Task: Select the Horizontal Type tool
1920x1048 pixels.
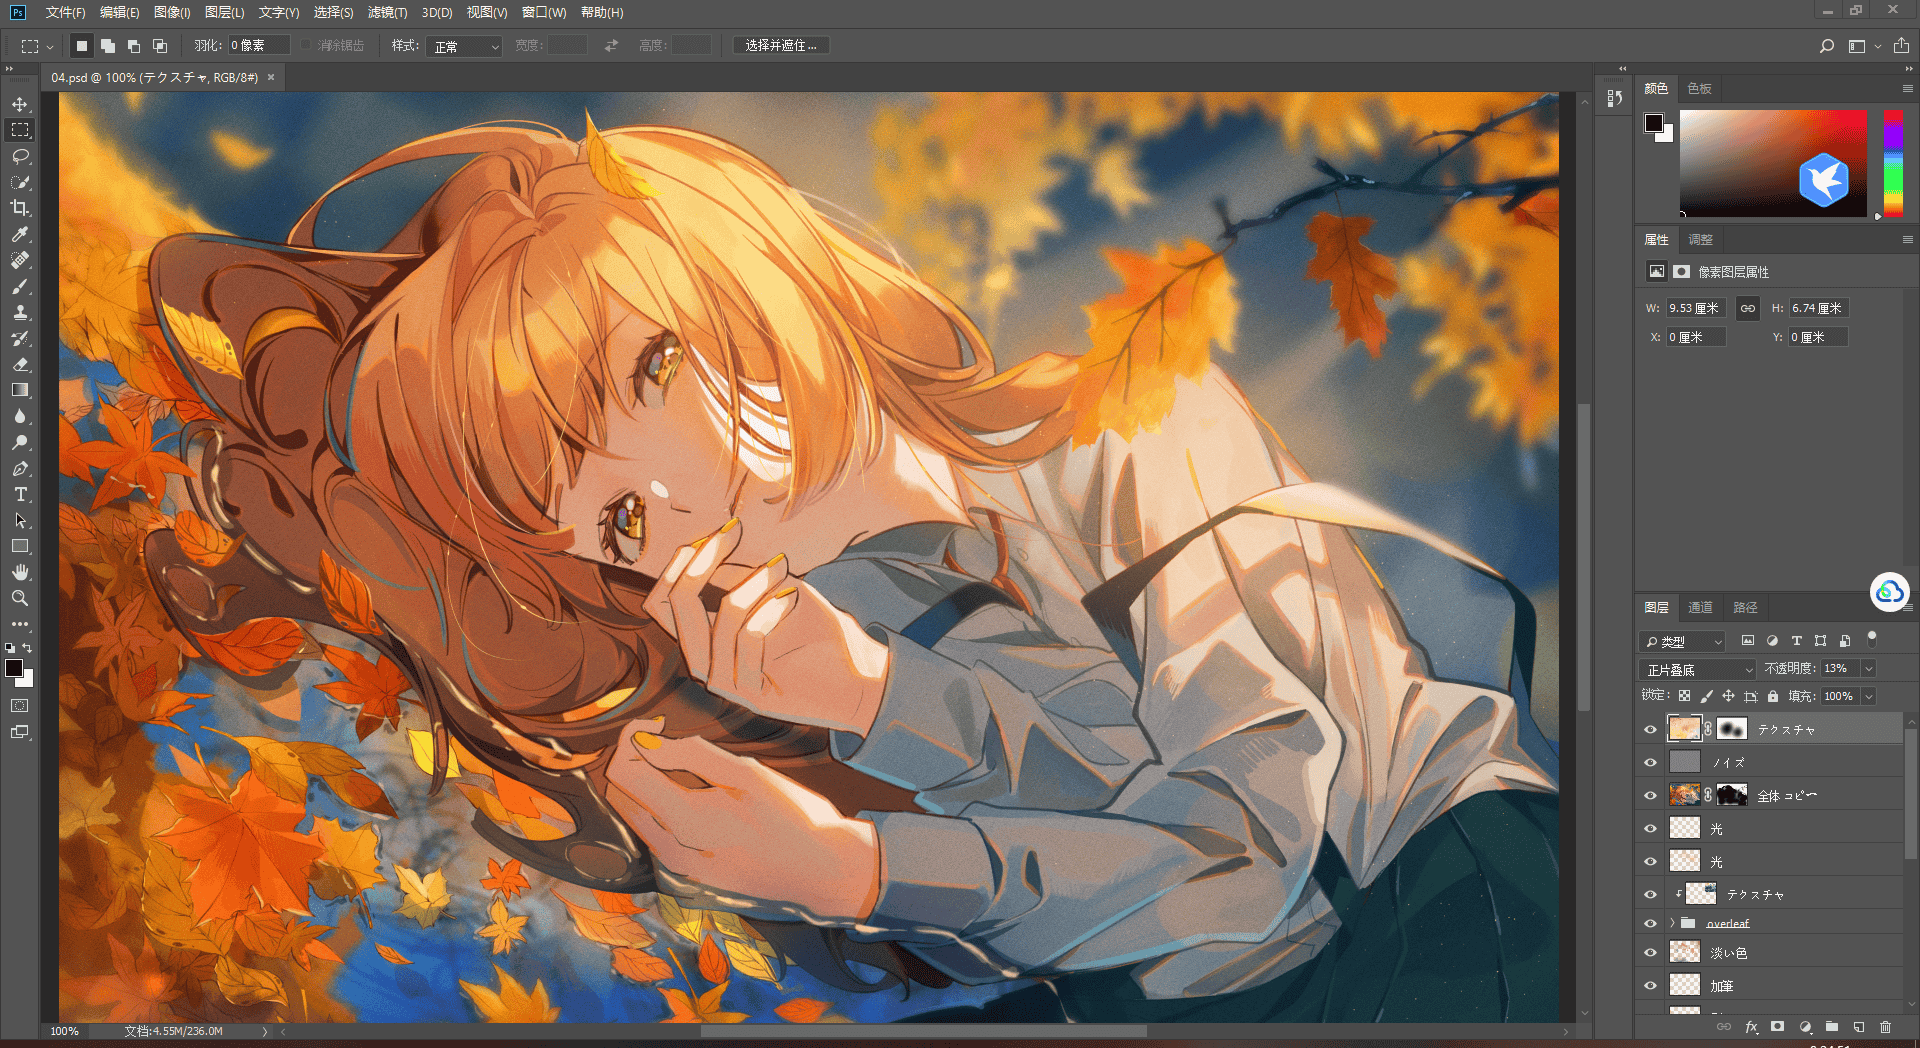Action: pyautogui.click(x=20, y=494)
